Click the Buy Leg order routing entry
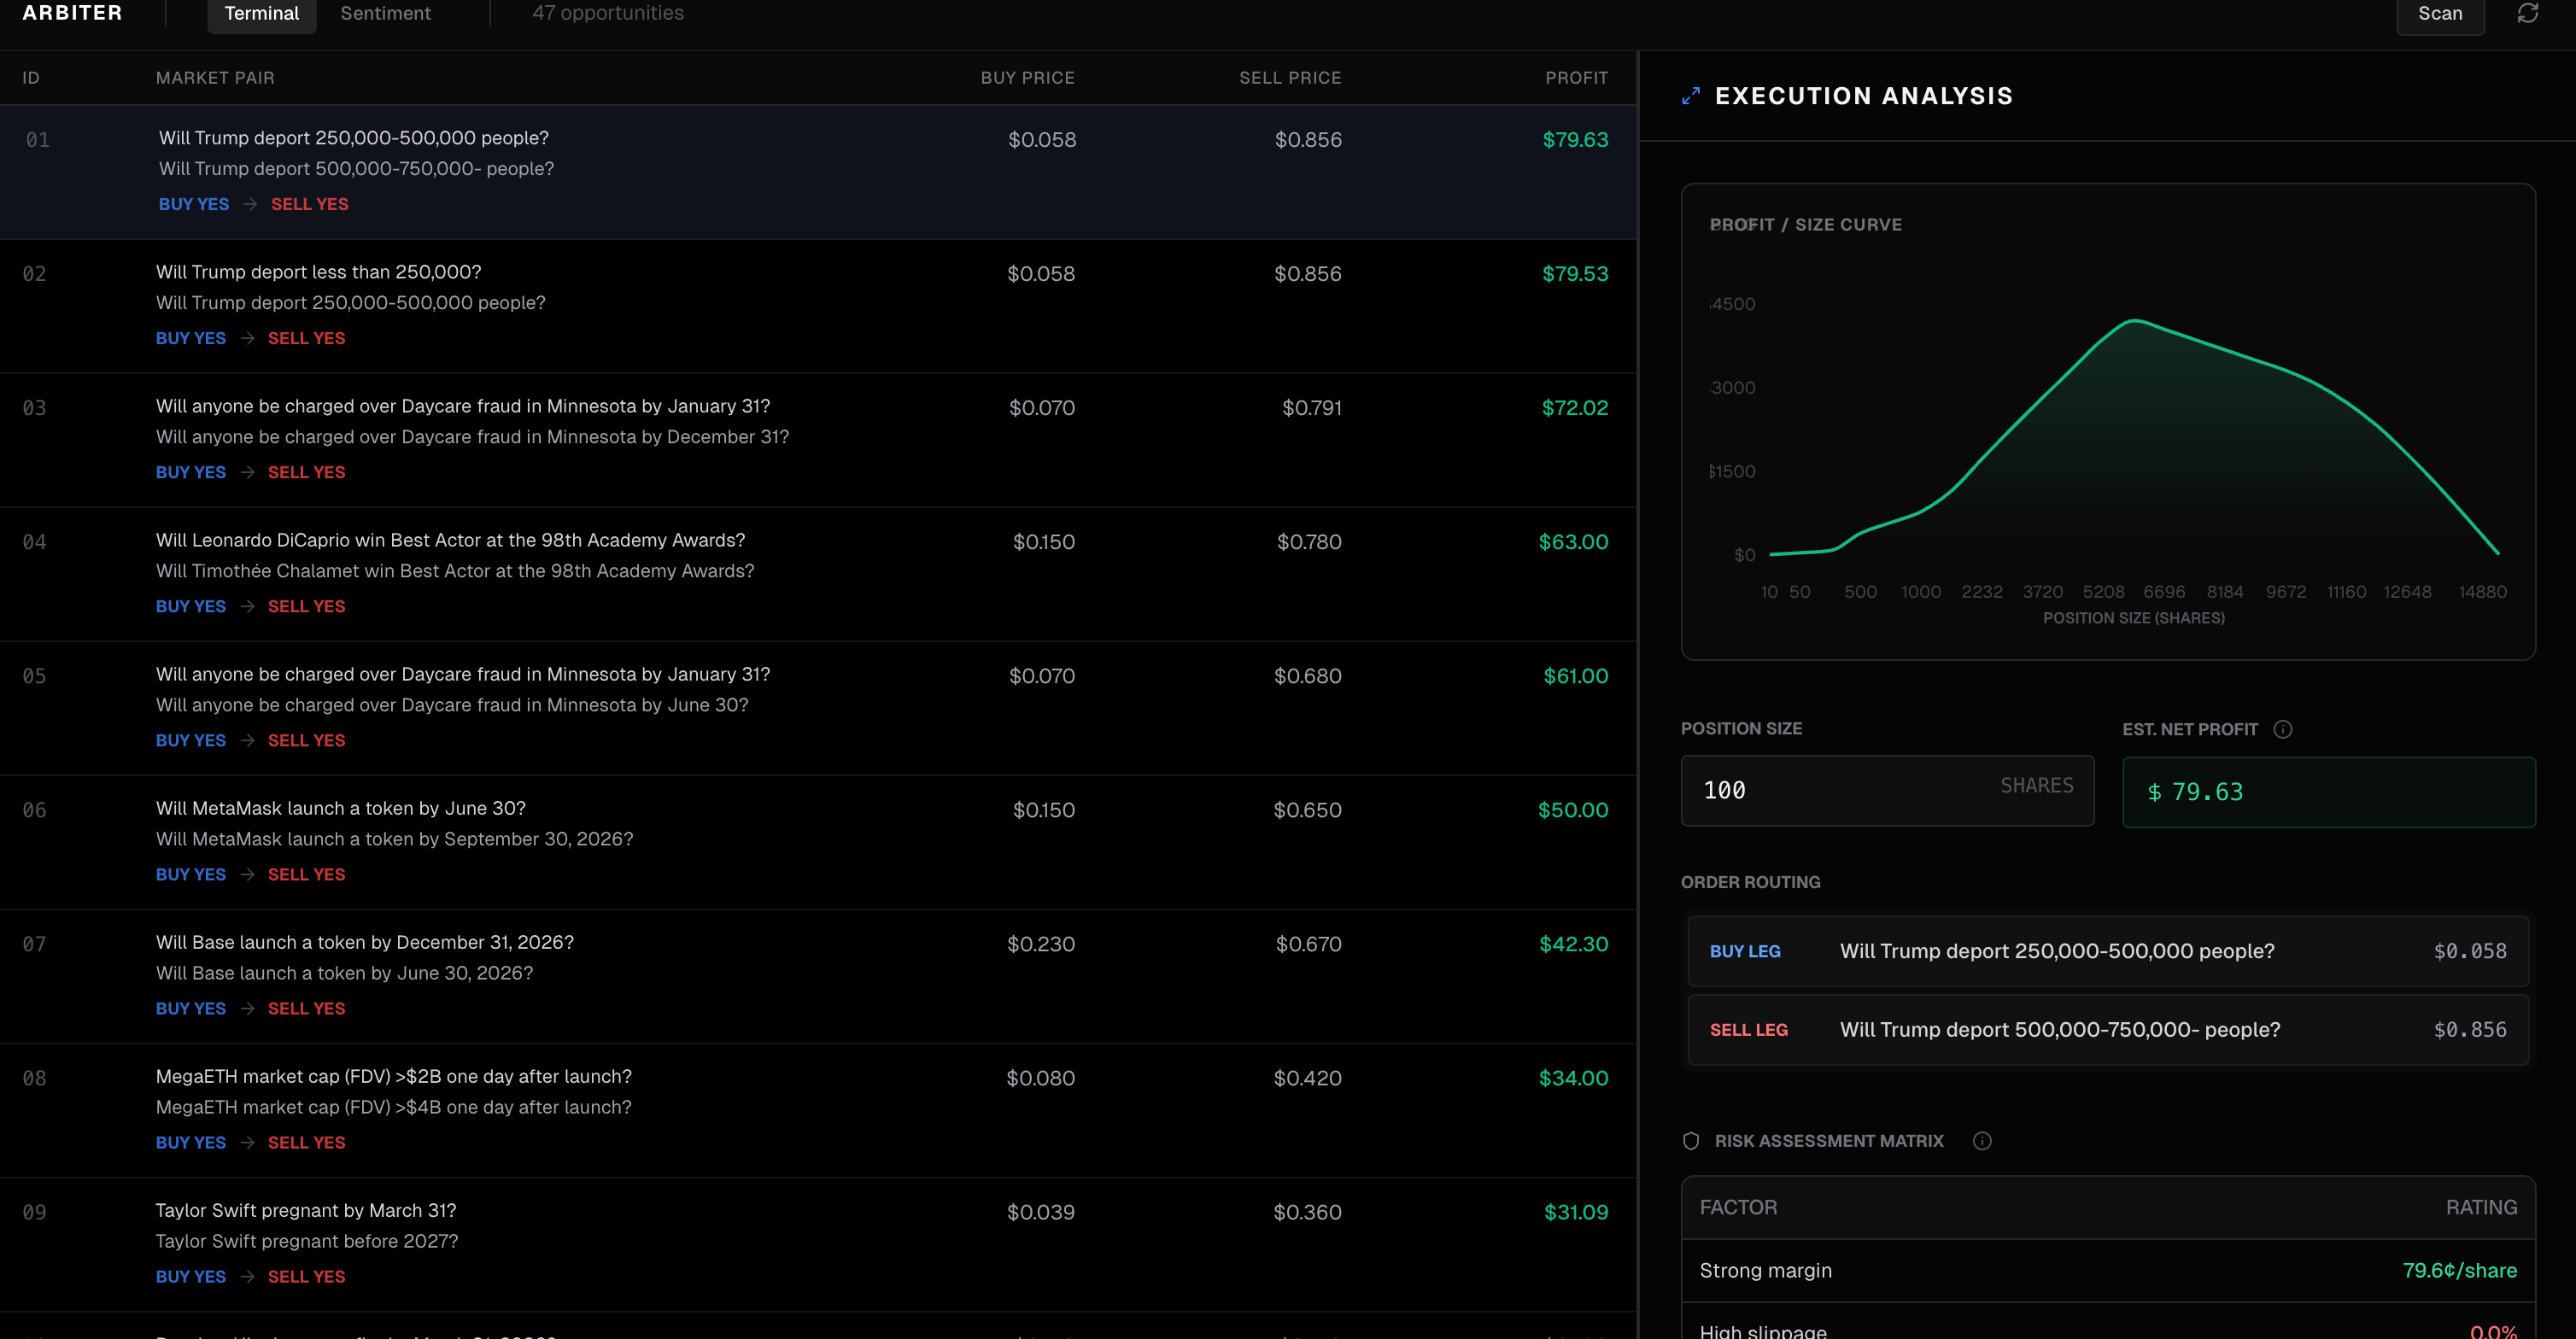Image resolution: width=2576 pixels, height=1339 pixels. click(2107, 951)
